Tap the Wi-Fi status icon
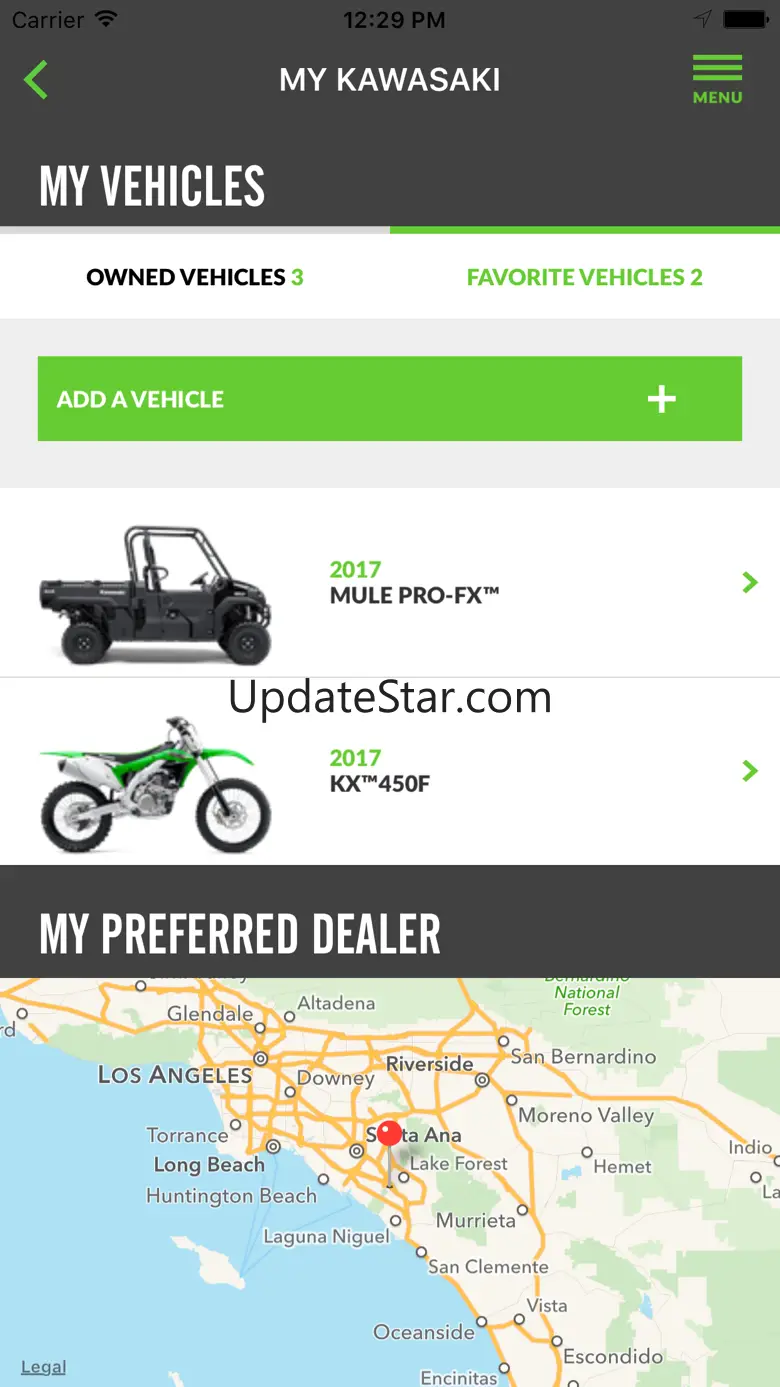The height and width of the screenshot is (1387, 780). [105, 19]
